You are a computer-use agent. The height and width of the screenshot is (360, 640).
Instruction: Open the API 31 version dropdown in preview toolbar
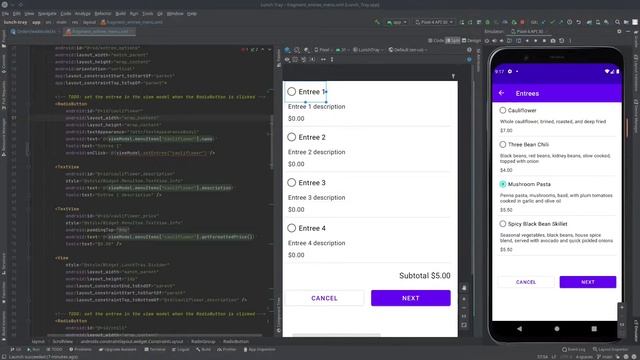[342, 50]
